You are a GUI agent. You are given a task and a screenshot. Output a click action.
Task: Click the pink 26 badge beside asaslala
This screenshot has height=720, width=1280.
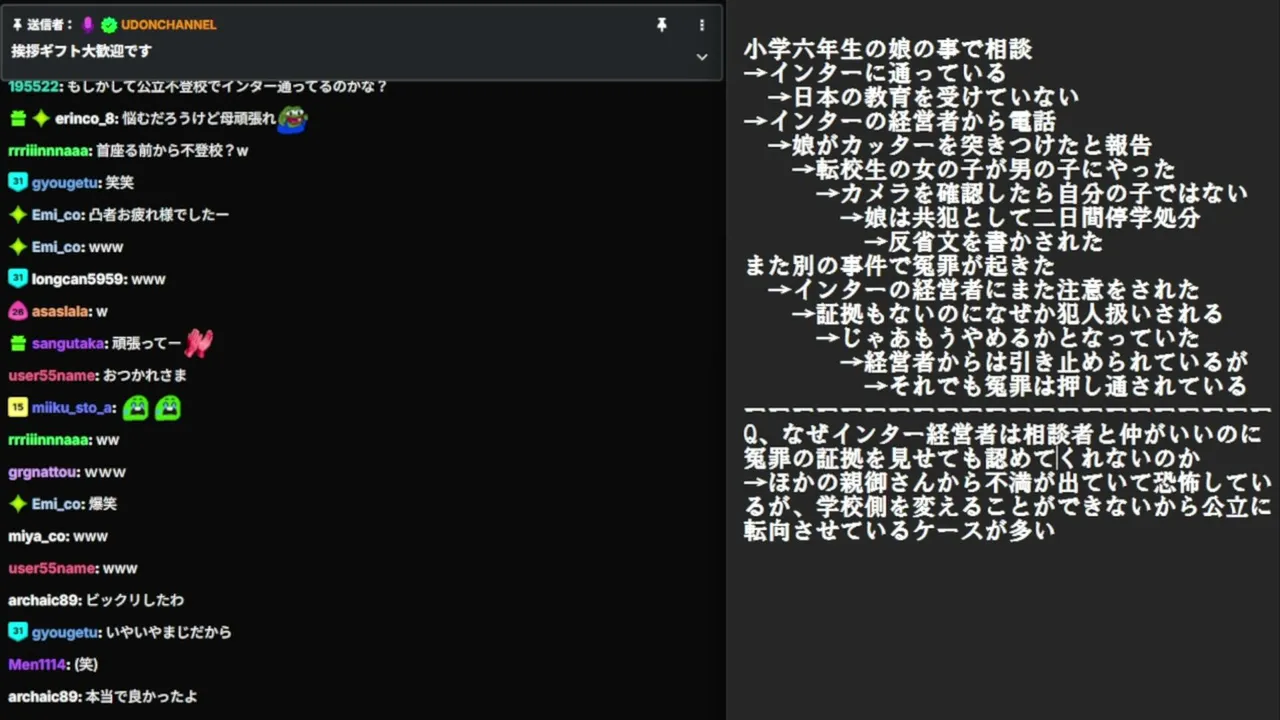(17, 311)
